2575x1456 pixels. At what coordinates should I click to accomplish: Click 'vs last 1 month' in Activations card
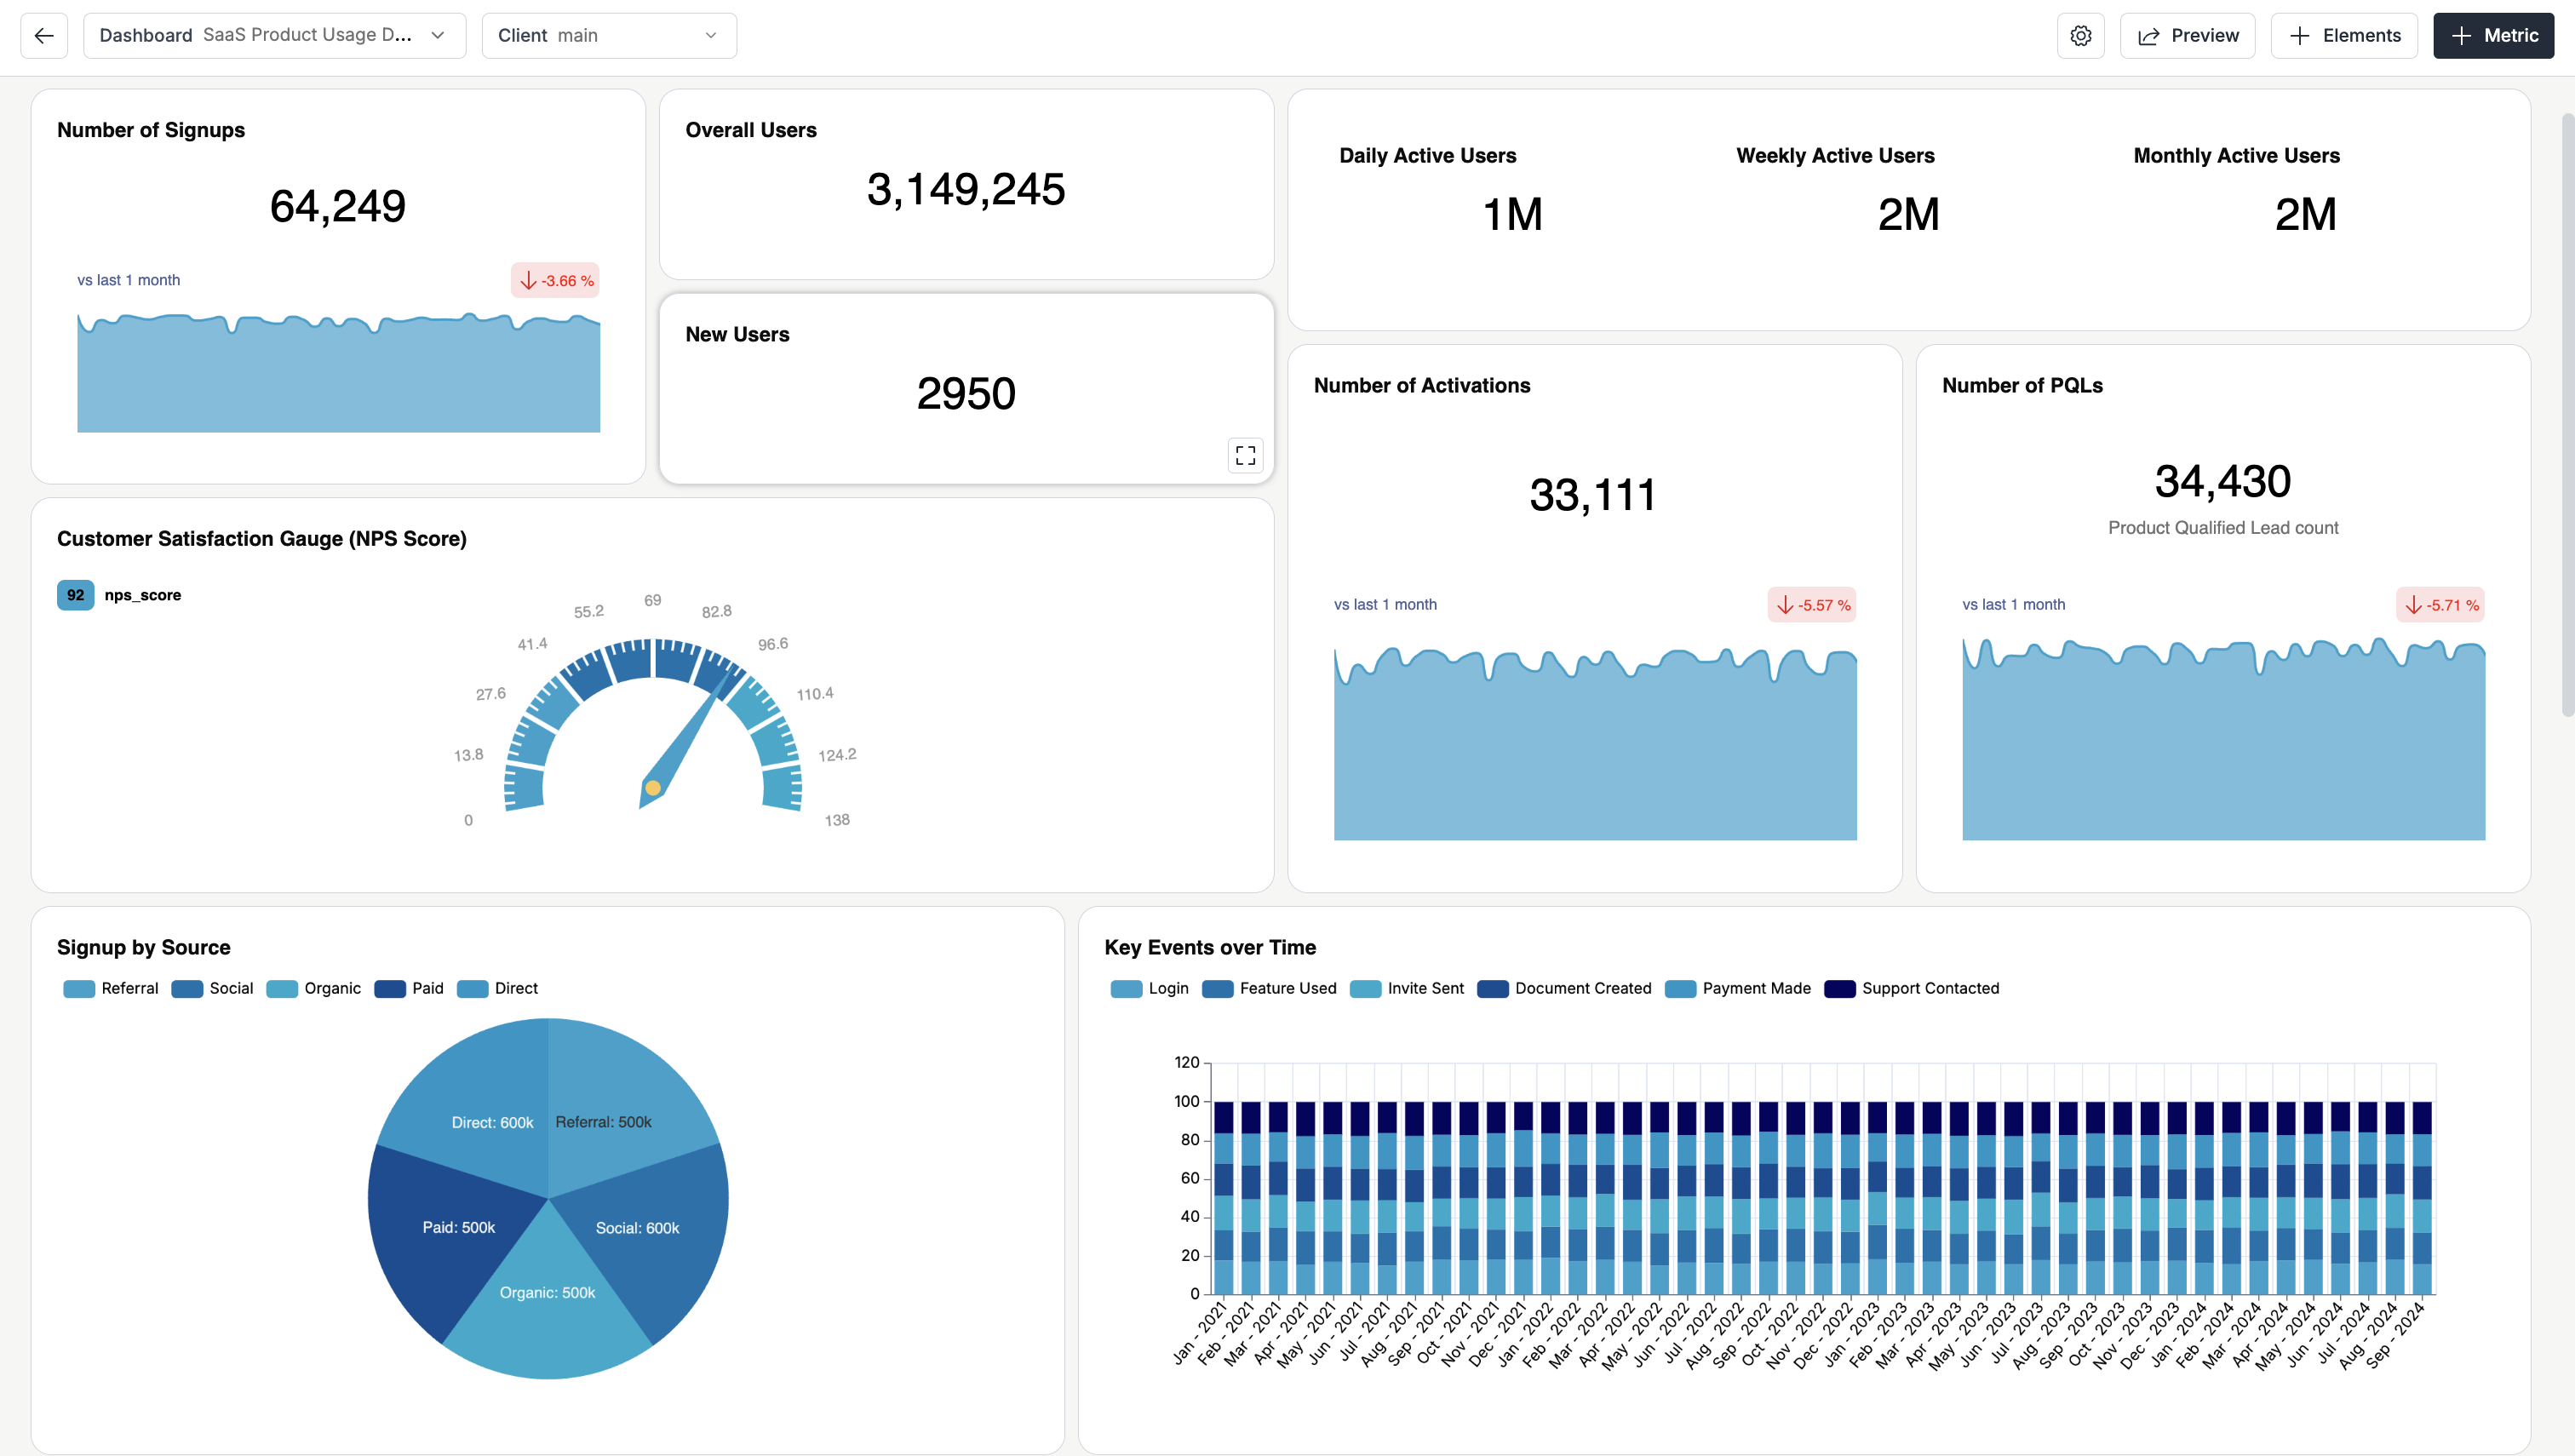pyautogui.click(x=1385, y=604)
